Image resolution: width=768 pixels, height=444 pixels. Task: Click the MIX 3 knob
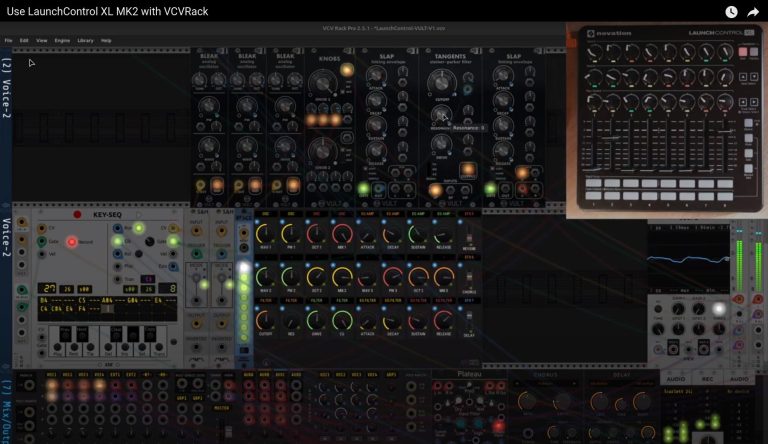point(444,277)
